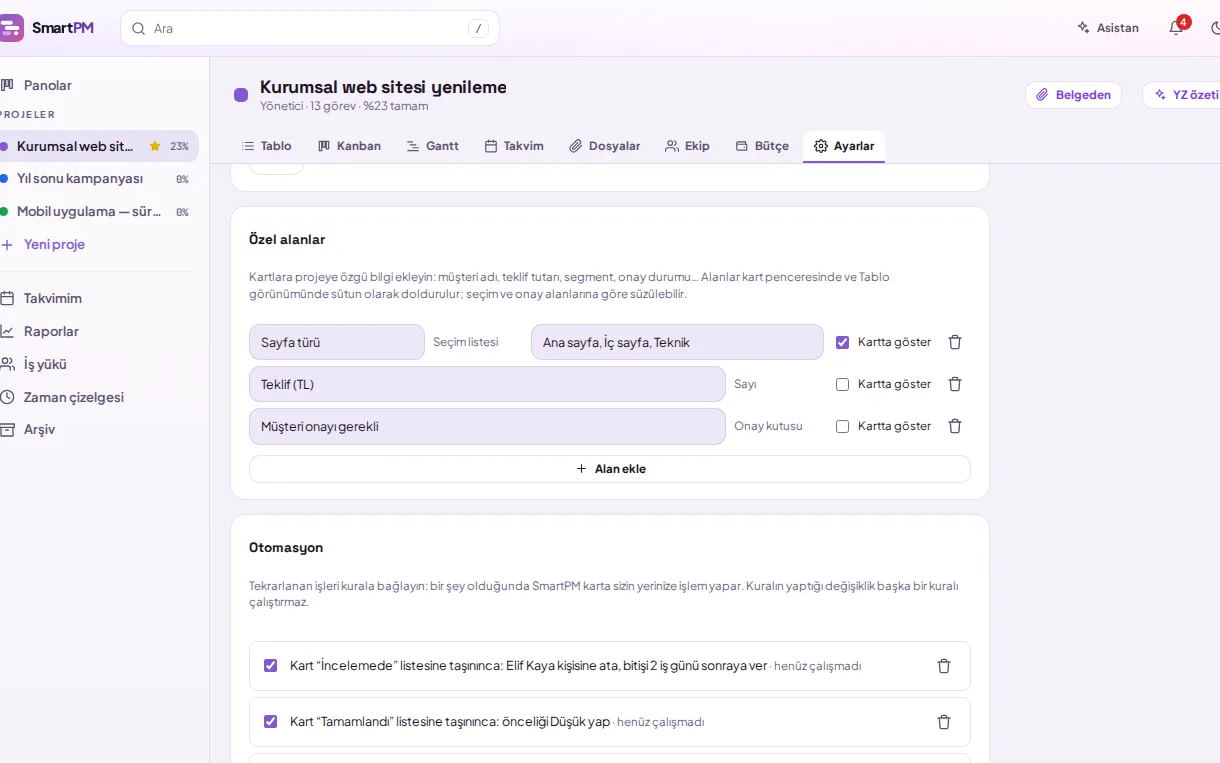
Task: Delete the Teklif (TL) custom field
Action: click(x=955, y=384)
